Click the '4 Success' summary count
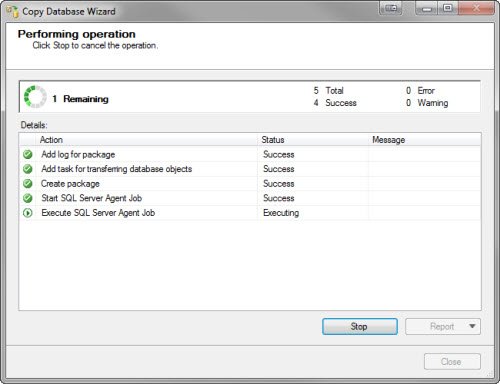 click(335, 103)
